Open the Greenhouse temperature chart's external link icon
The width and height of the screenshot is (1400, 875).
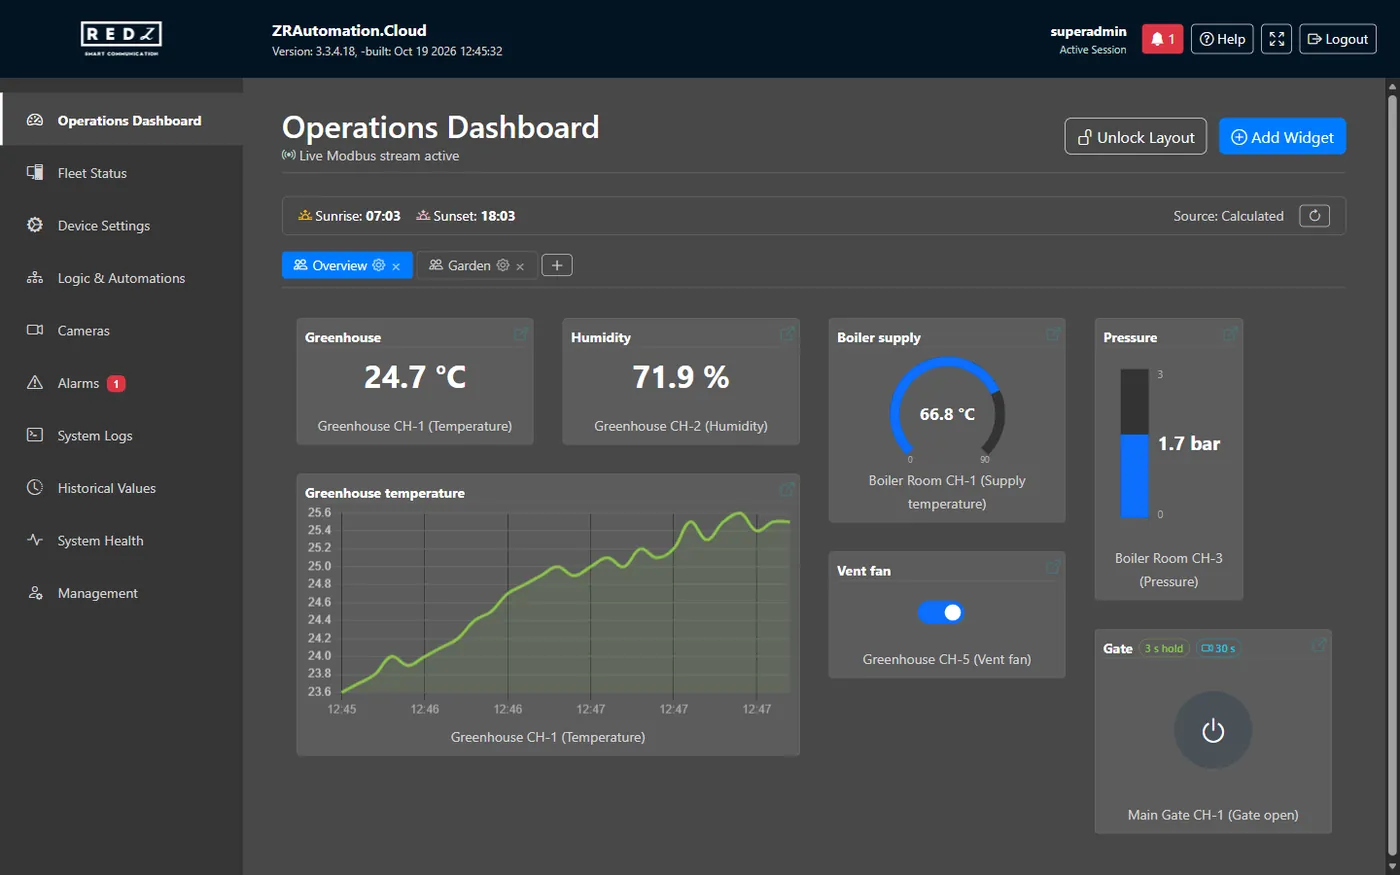click(x=787, y=489)
